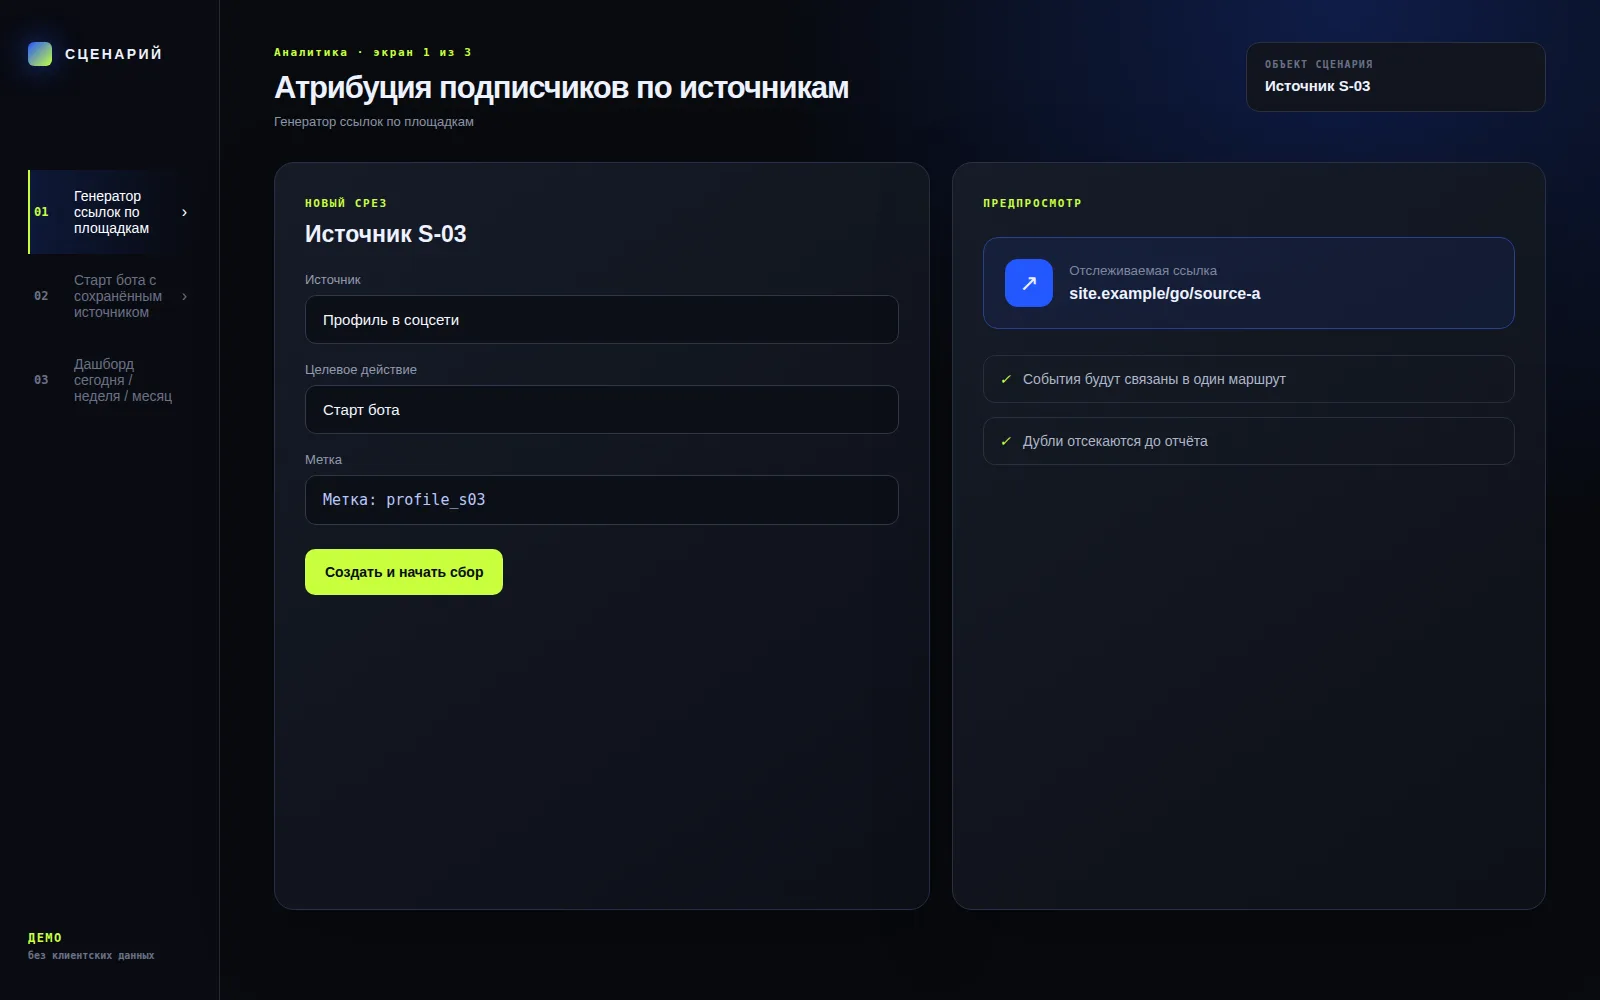
Task: Click subtitle Генератор ссылок по площадкам under heading
Action: pyautogui.click(x=374, y=122)
